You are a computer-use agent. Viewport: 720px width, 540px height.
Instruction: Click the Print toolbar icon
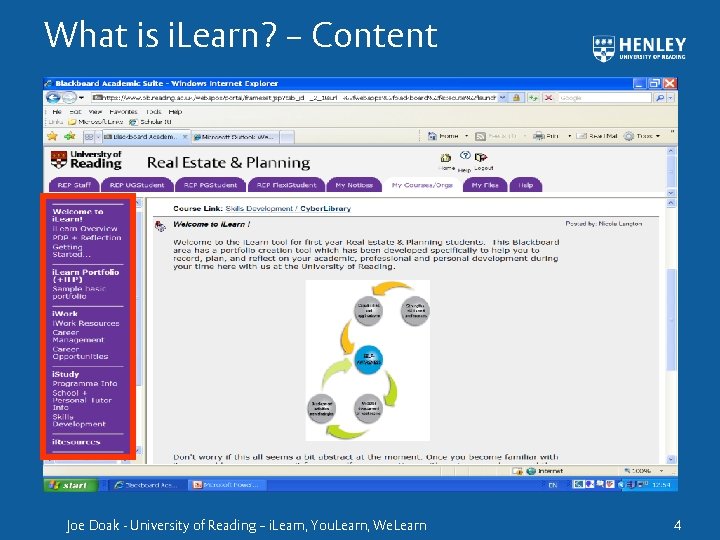pyautogui.click(x=538, y=136)
